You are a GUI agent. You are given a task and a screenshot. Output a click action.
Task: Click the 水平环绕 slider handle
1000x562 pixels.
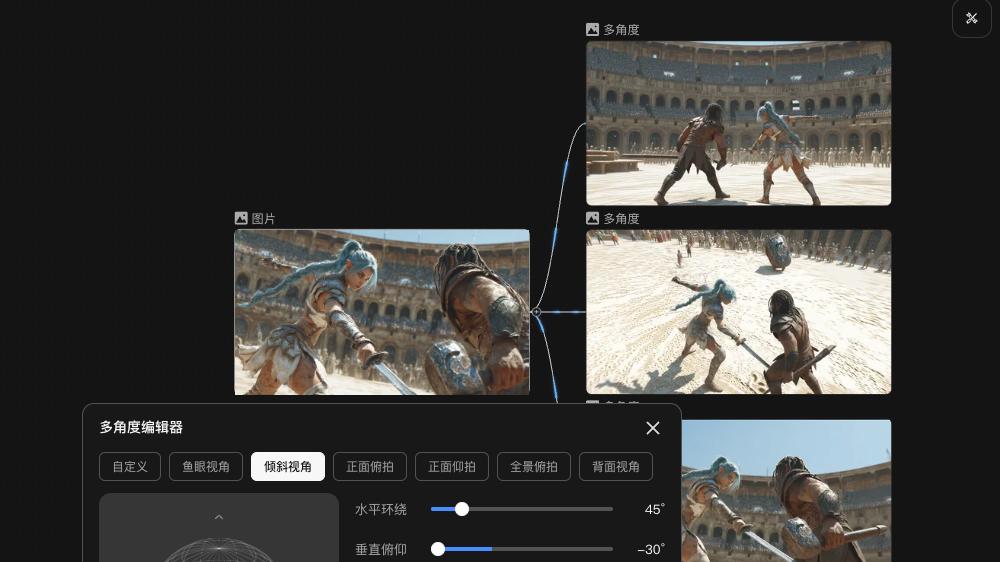click(x=462, y=509)
